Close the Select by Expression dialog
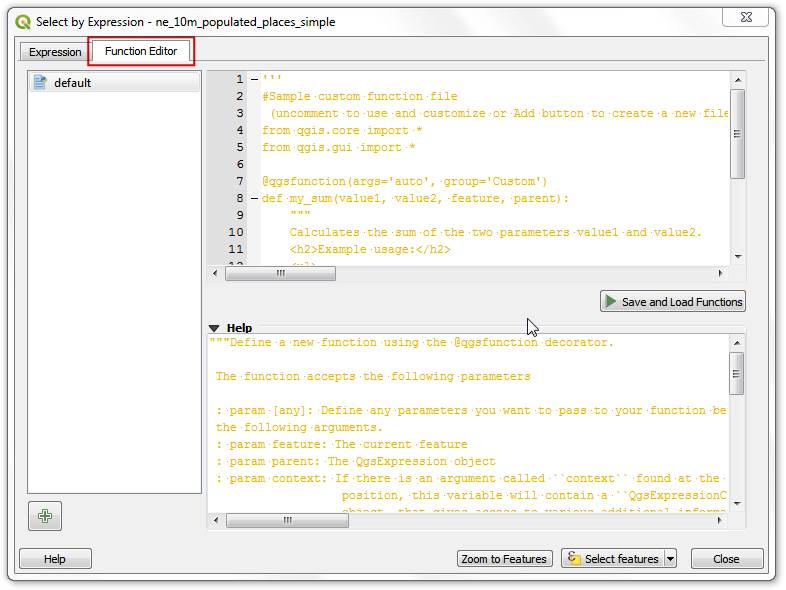The height and width of the screenshot is (590, 786). (x=727, y=559)
